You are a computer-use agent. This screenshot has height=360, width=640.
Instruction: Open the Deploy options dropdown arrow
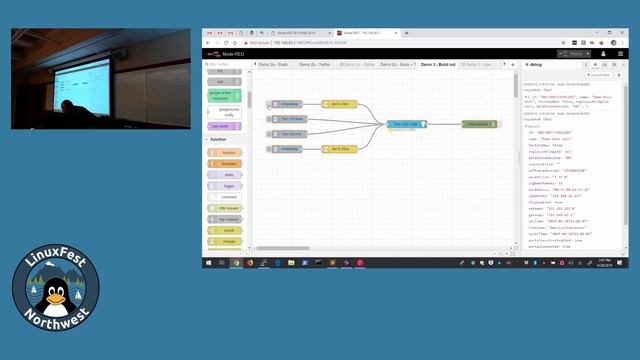click(588, 54)
